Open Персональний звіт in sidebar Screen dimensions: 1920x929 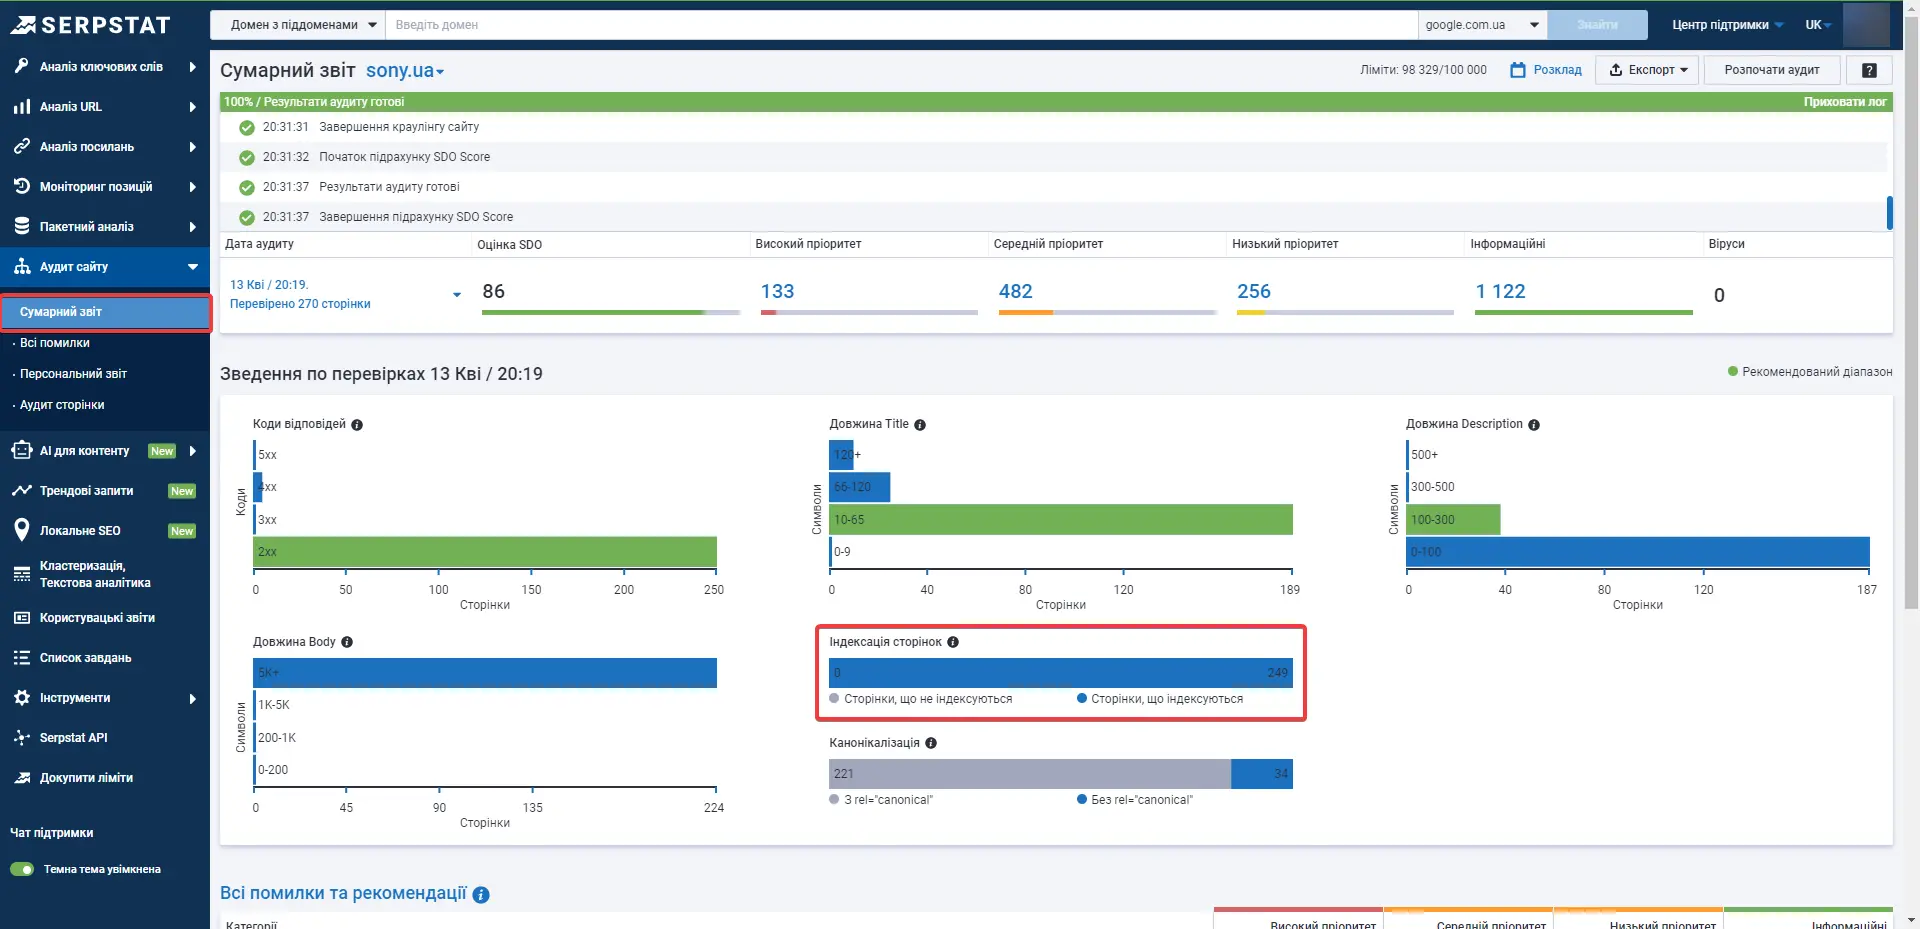pos(73,374)
